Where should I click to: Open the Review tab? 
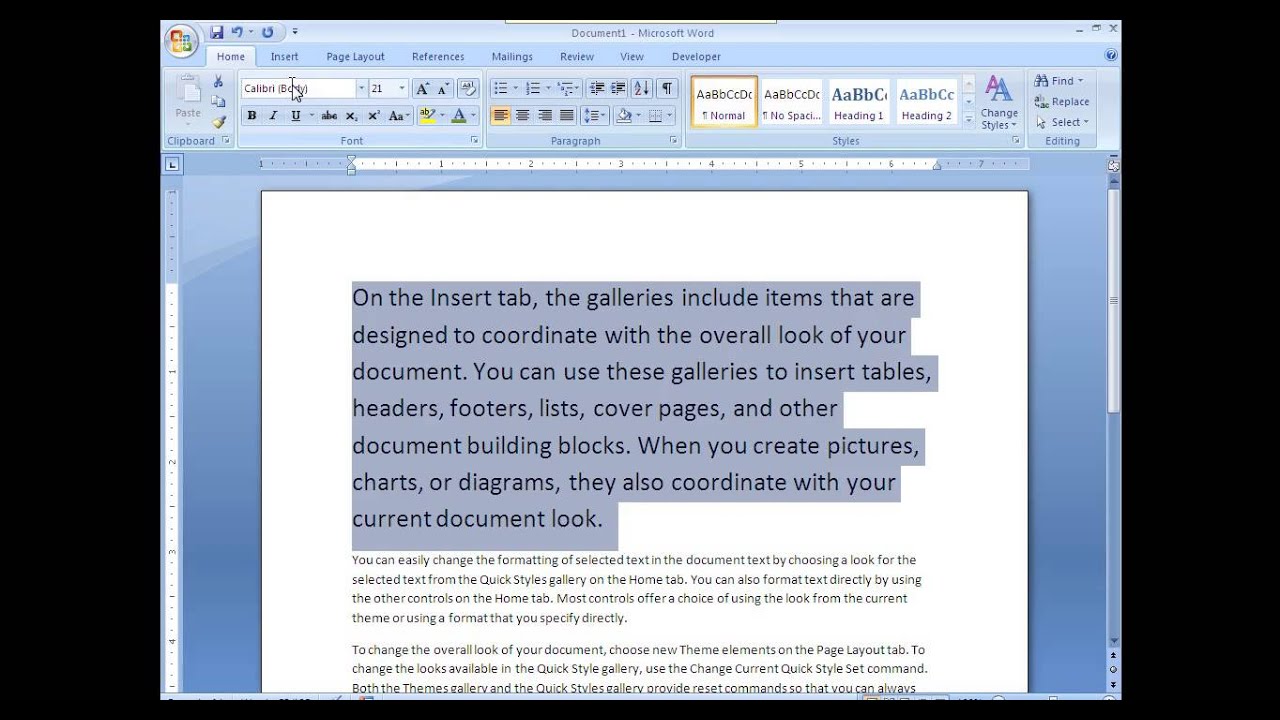point(577,57)
